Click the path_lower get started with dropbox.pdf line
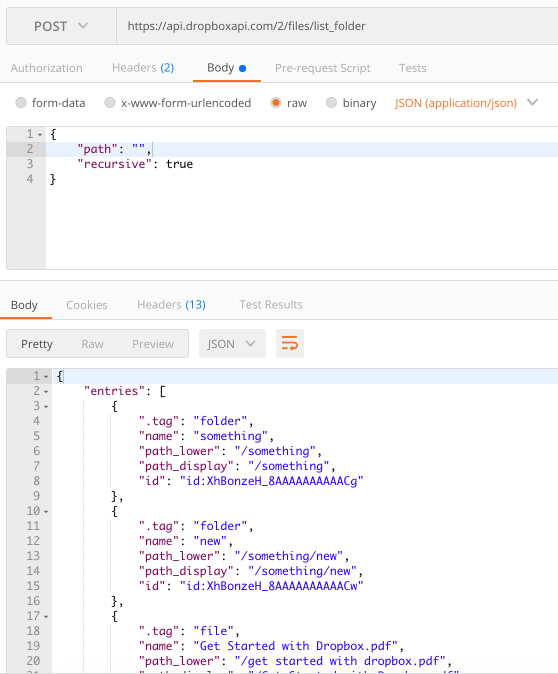Viewport: 558px width, 674px height. [295, 661]
